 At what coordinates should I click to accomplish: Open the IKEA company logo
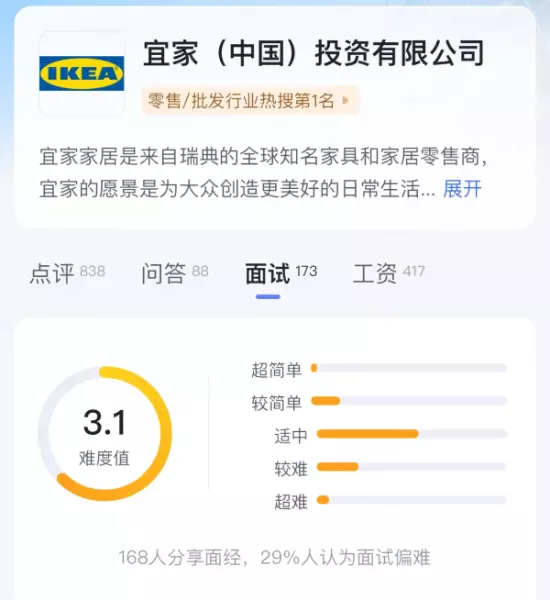[82, 73]
